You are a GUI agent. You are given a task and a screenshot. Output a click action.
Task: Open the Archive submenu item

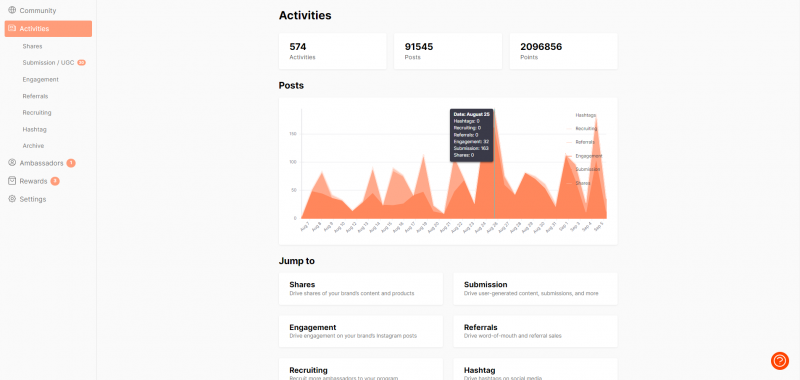[33, 146]
